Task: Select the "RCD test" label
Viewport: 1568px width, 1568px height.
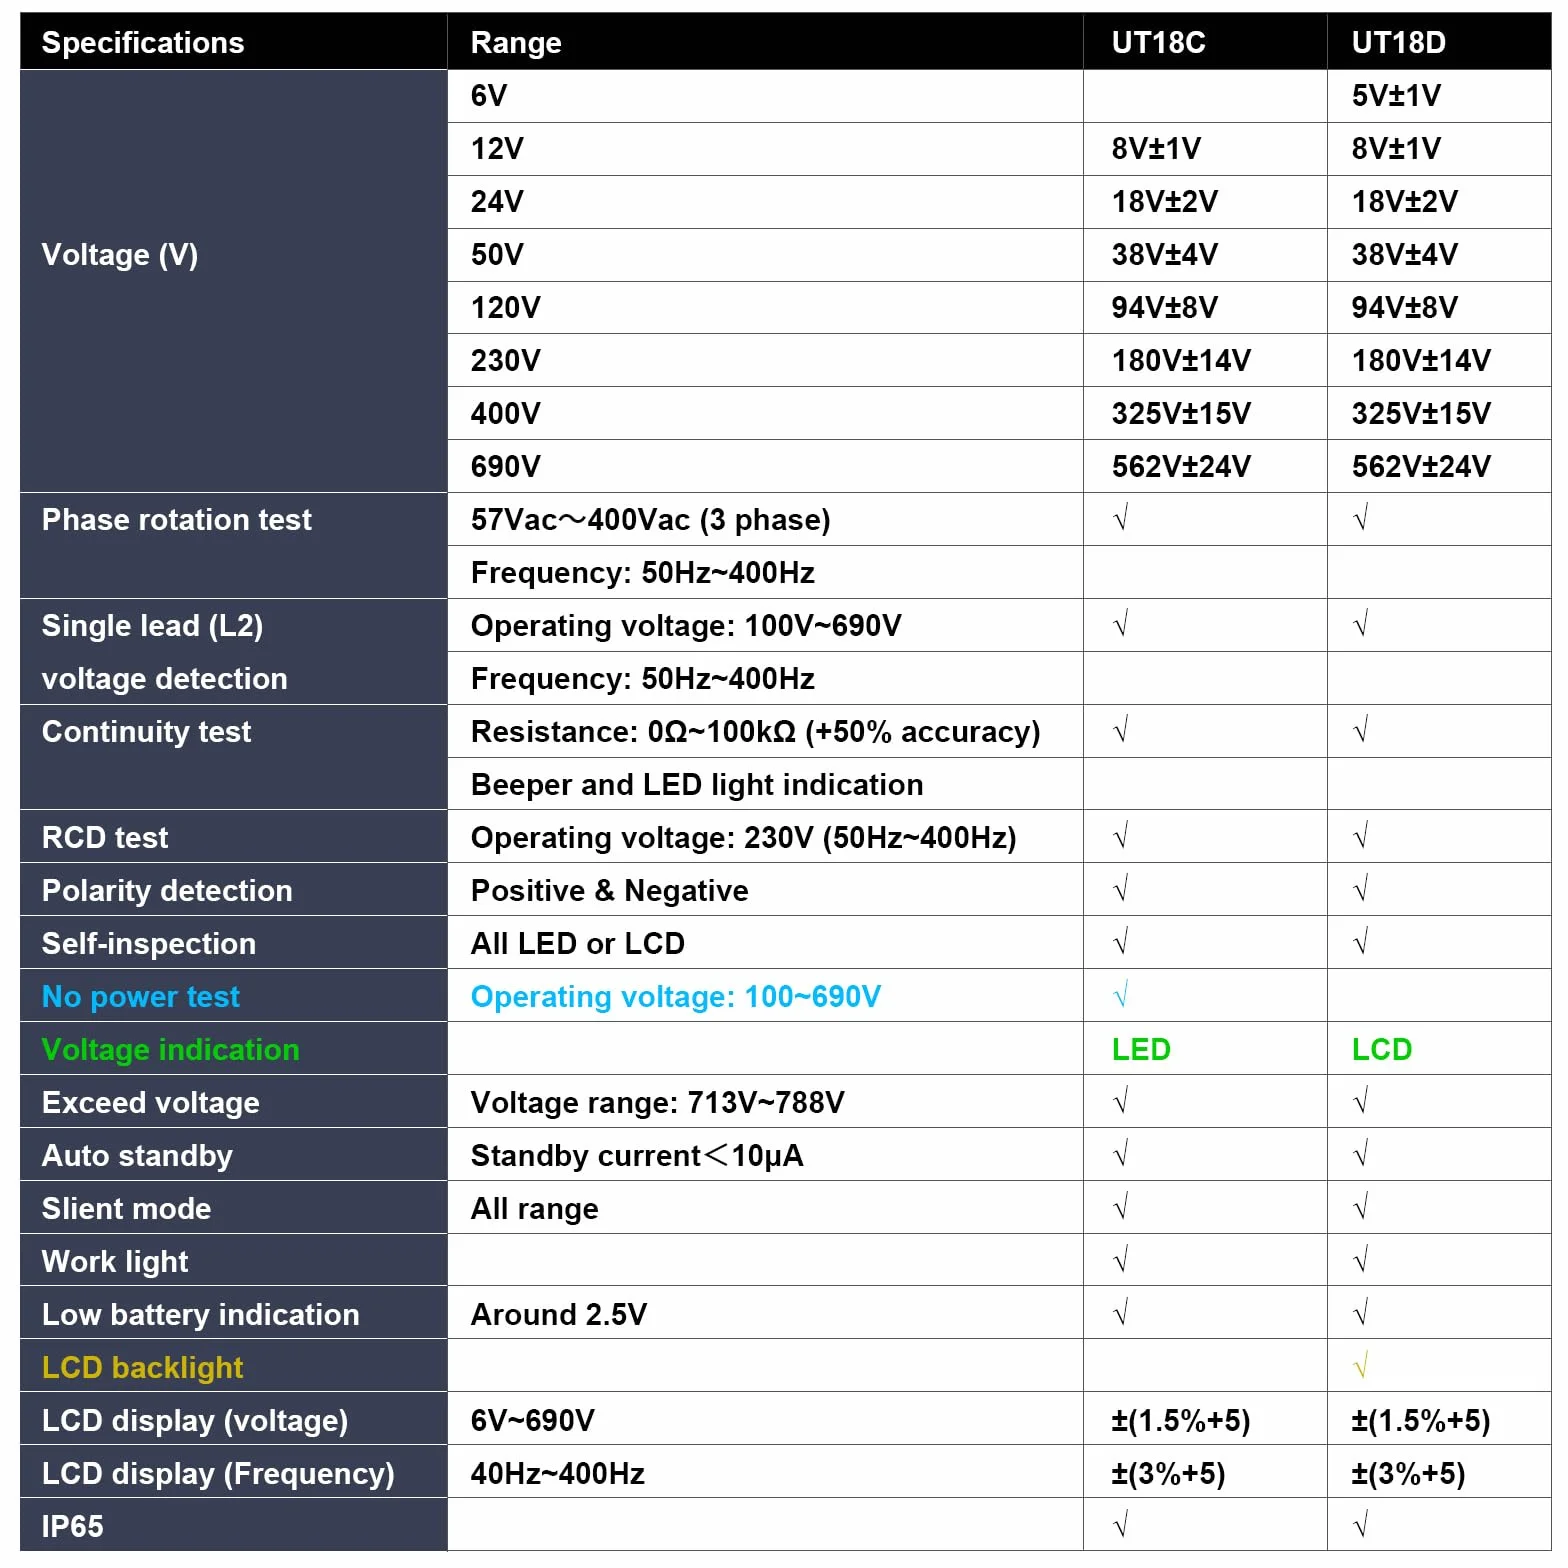Action: point(105,838)
